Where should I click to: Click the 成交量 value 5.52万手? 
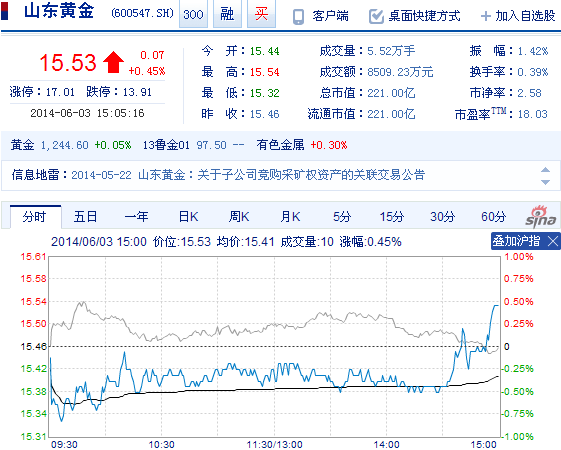click(391, 51)
